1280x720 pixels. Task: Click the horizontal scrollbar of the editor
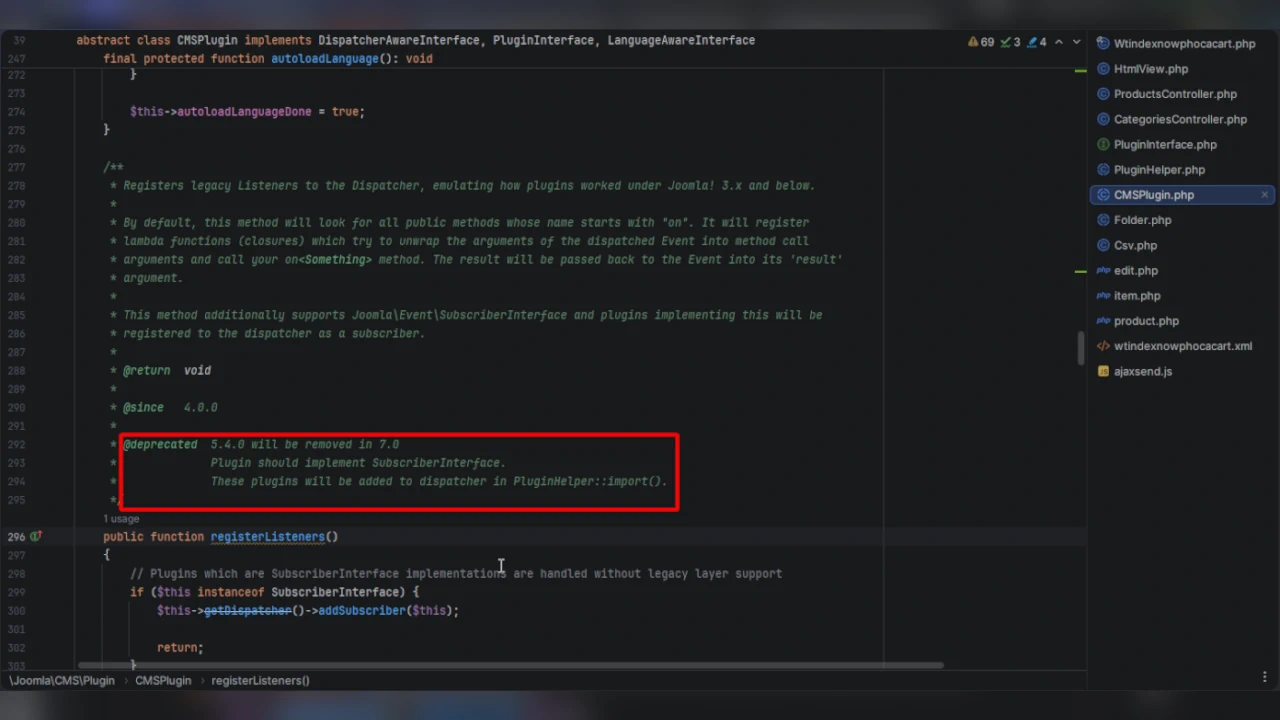(510, 665)
